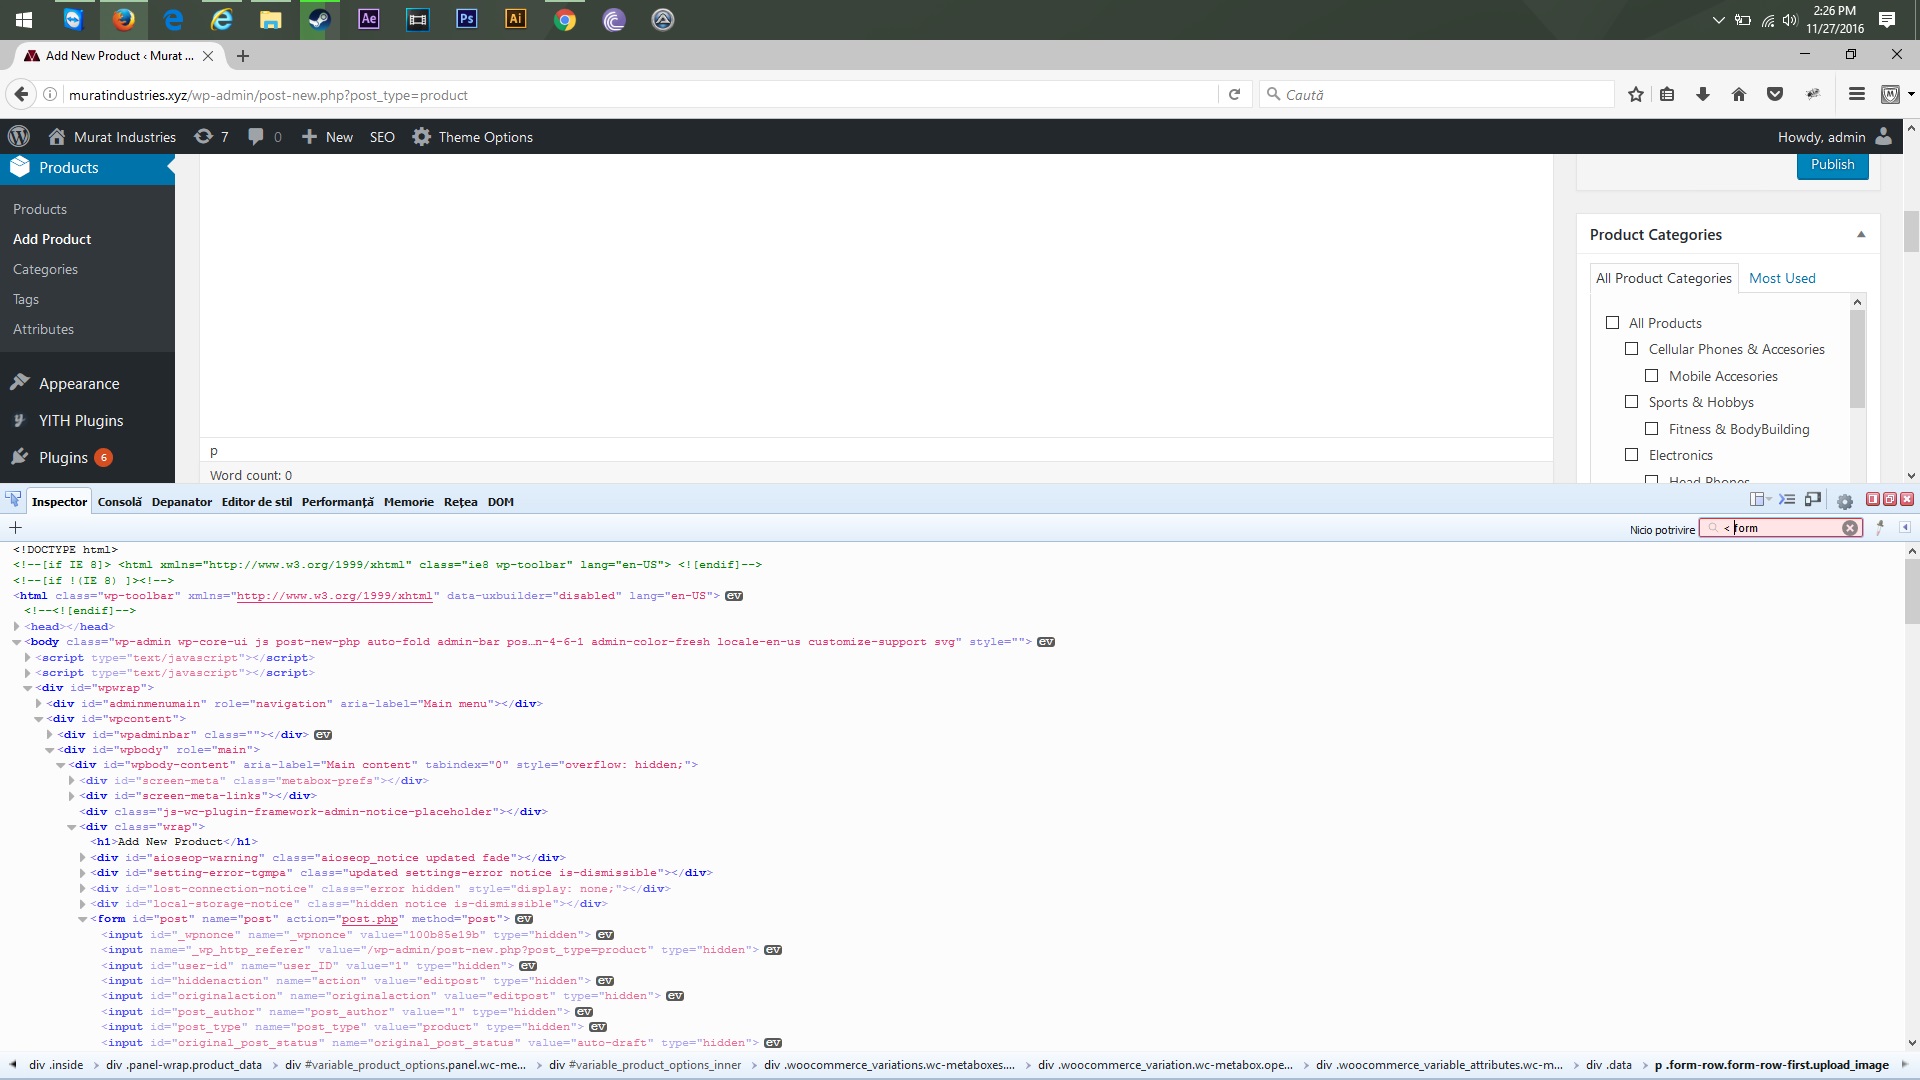This screenshot has width=1920, height=1080.
Task: Add new node with plus icon
Action: [15, 527]
